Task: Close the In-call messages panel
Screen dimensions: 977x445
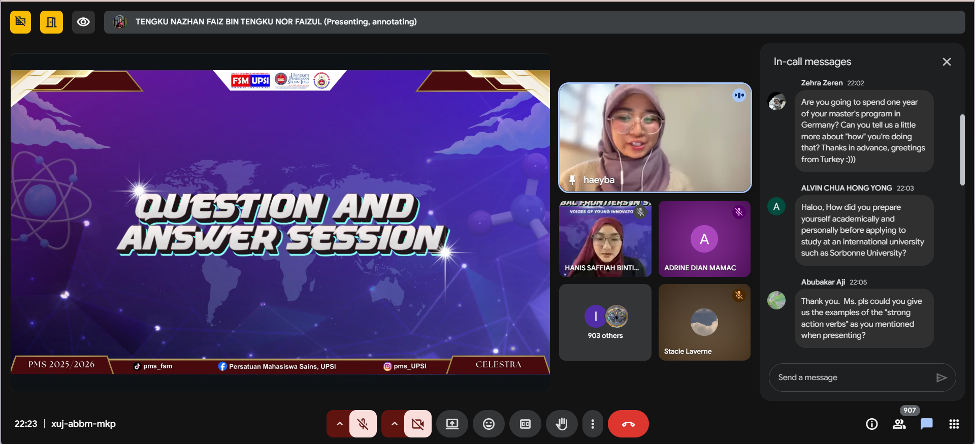Action: point(946,62)
